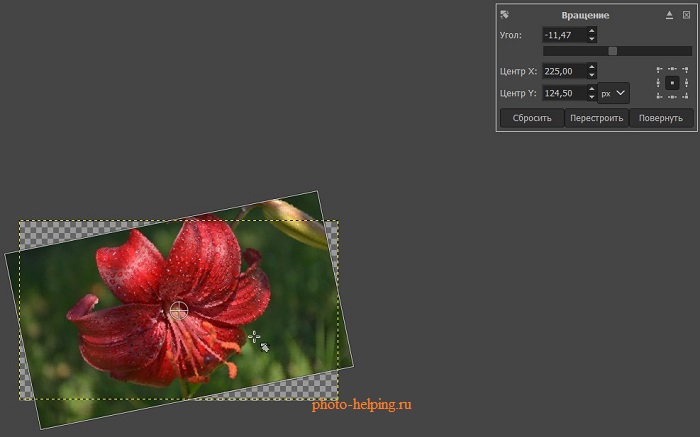Set pivot to the bottom-left corner

[x=659, y=96]
